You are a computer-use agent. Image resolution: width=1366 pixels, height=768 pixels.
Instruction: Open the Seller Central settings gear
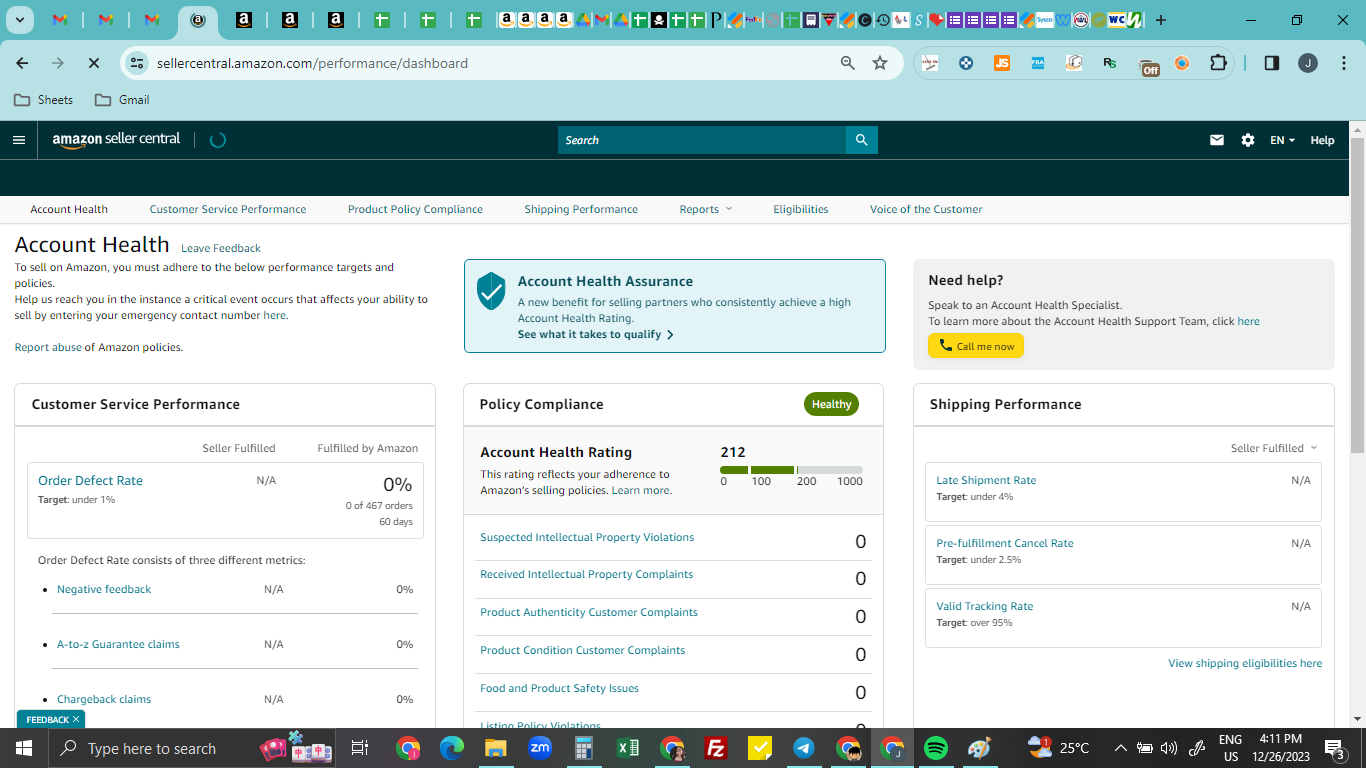pos(1248,140)
